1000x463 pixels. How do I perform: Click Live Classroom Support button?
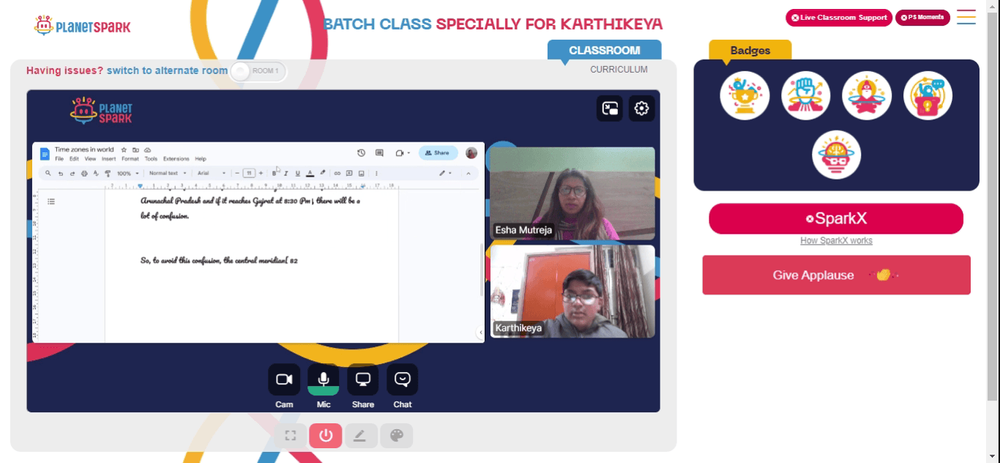(839, 18)
